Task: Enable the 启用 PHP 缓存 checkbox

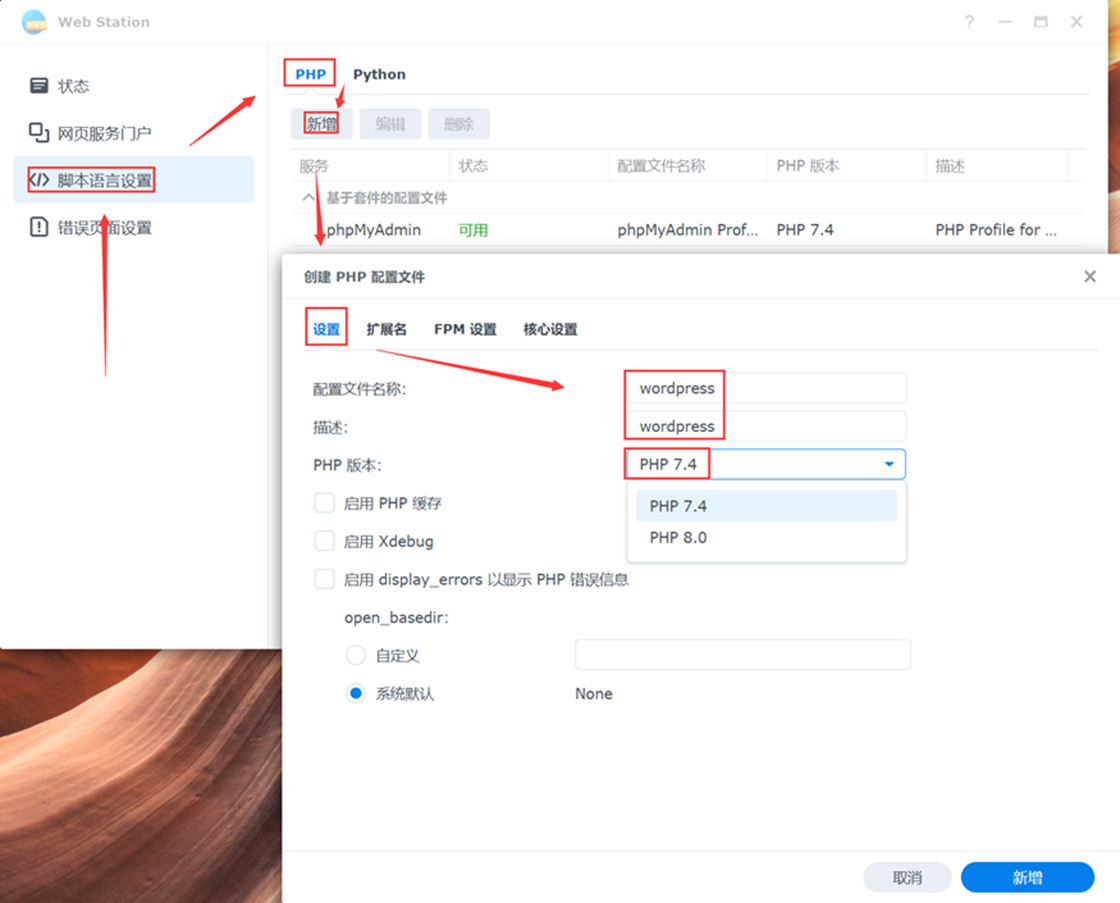Action: pyautogui.click(x=324, y=503)
